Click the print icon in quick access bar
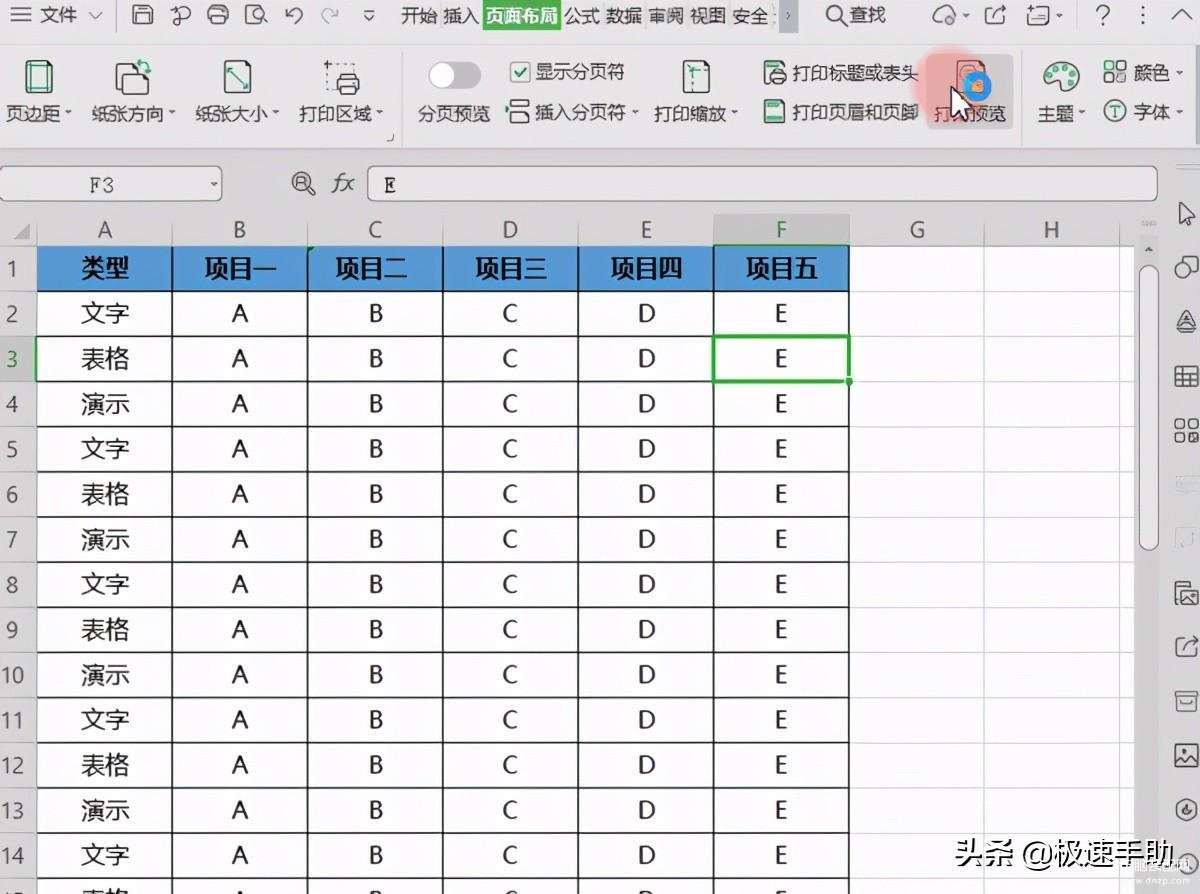 217,16
